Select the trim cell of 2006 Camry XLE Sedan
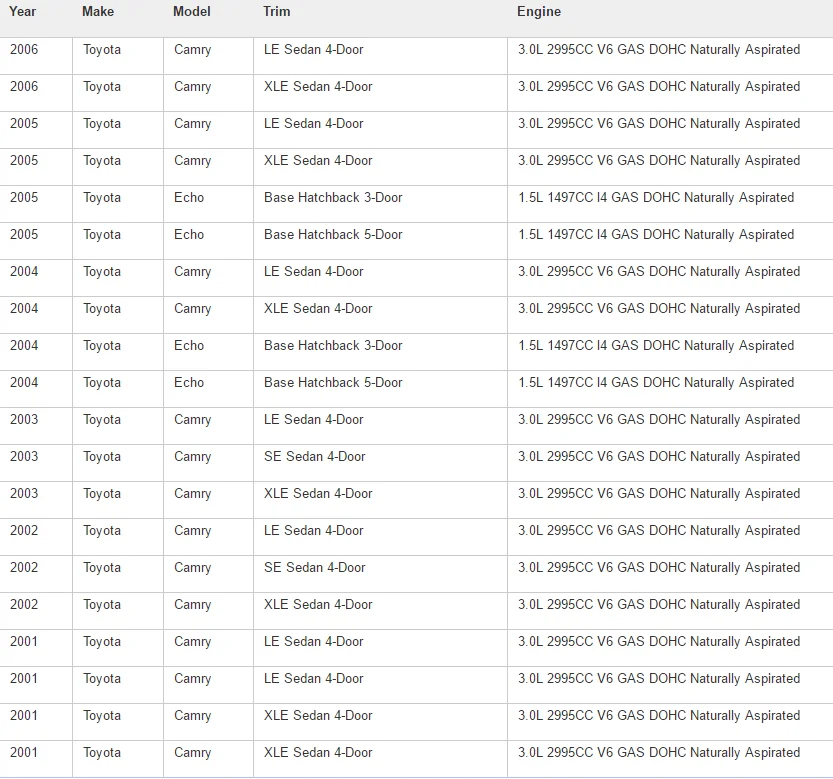The width and height of the screenshot is (833, 779). tap(380, 93)
